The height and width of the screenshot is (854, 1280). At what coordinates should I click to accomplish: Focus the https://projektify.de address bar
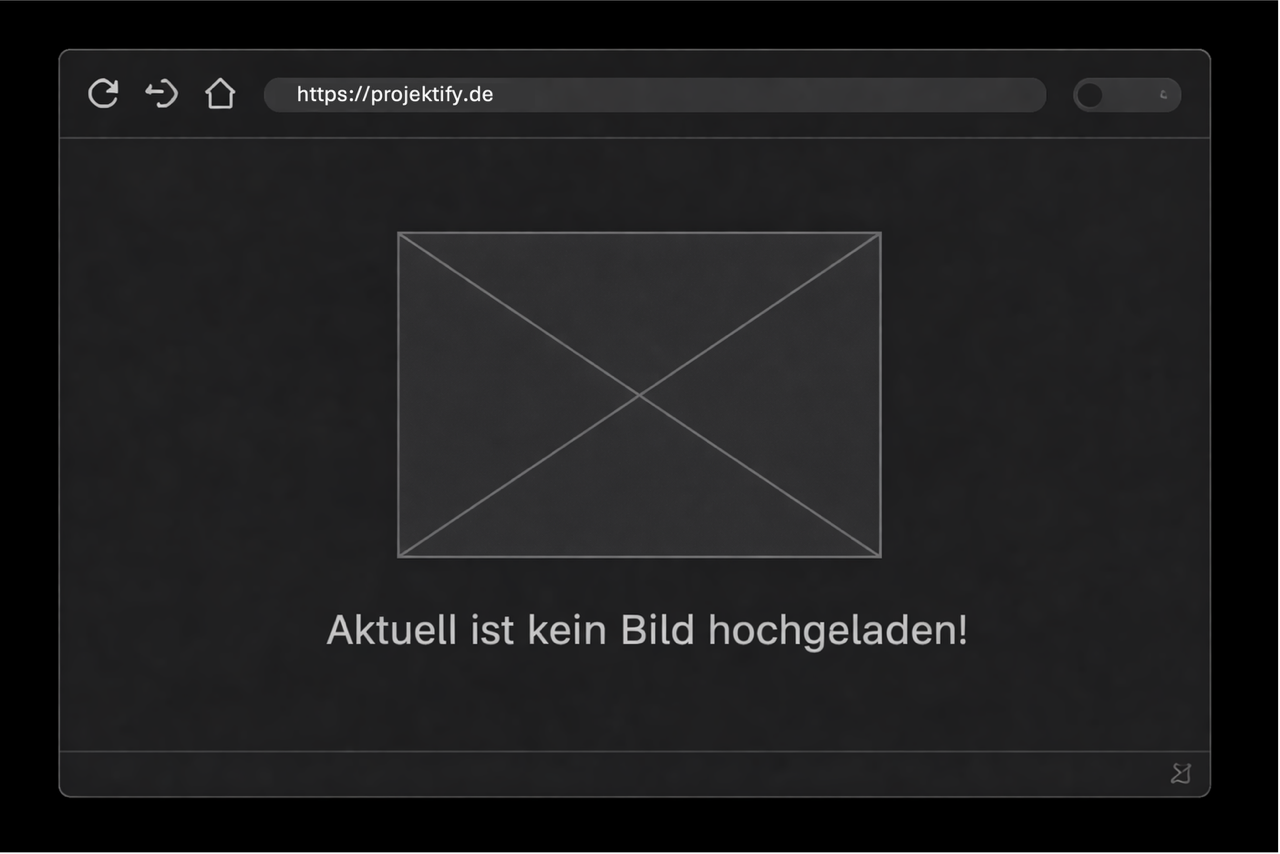pyautogui.click(x=655, y=95)
